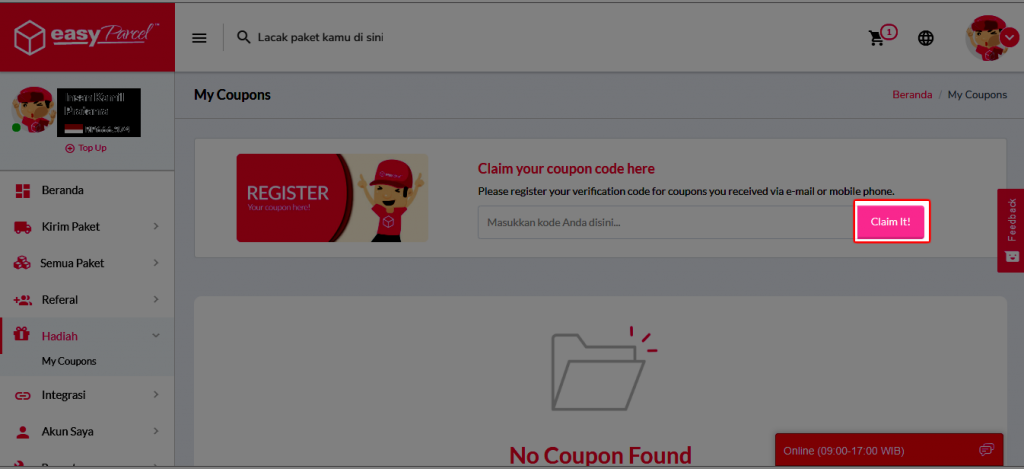Follow the Beranda breadcrumb link
Viewport: 1024px width, 469px height.
[x=912, y=95]
